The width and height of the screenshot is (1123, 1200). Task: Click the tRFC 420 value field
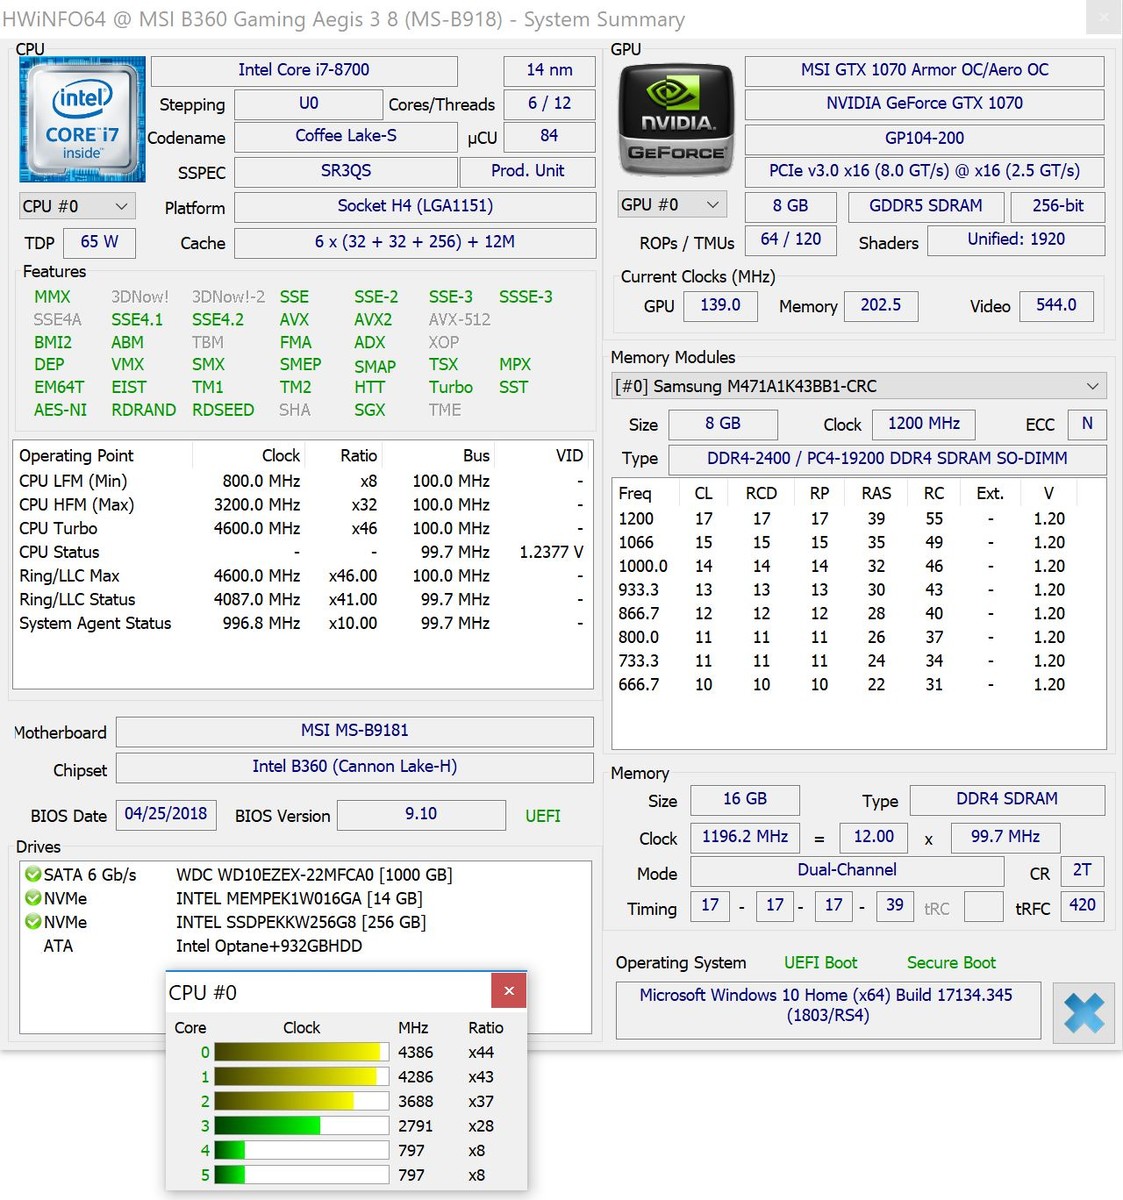click(1082, 906)
